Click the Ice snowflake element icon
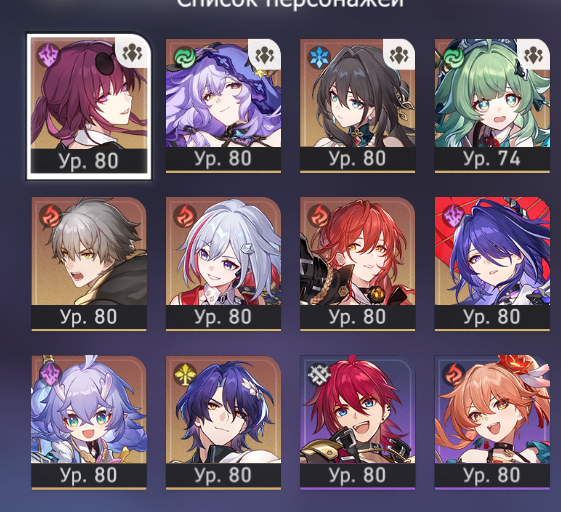 pyautogui.click(x=318, y=57)
